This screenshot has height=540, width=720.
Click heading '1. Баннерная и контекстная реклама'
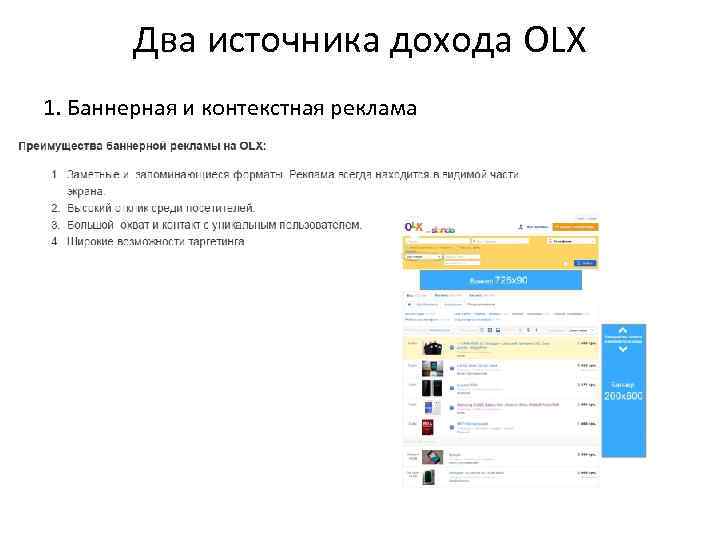click(x=230, y=108)
